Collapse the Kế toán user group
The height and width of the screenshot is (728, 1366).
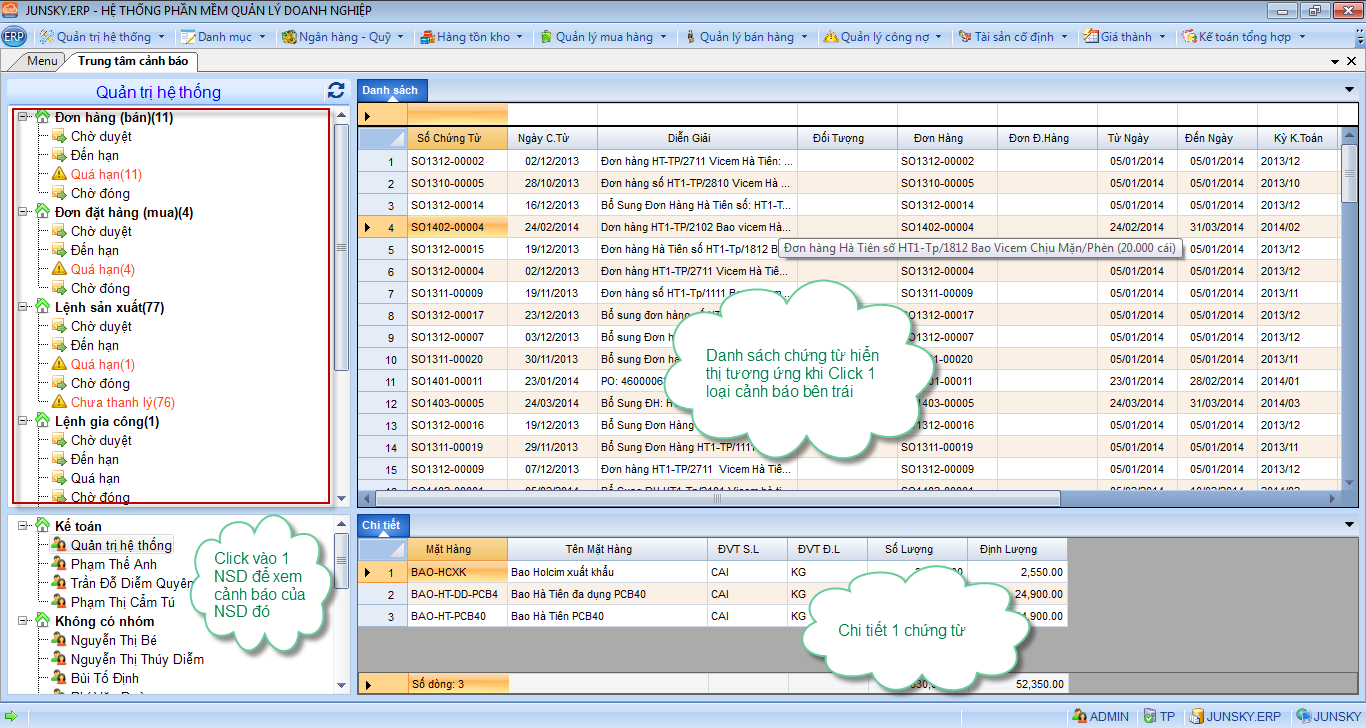pos(22,526)
